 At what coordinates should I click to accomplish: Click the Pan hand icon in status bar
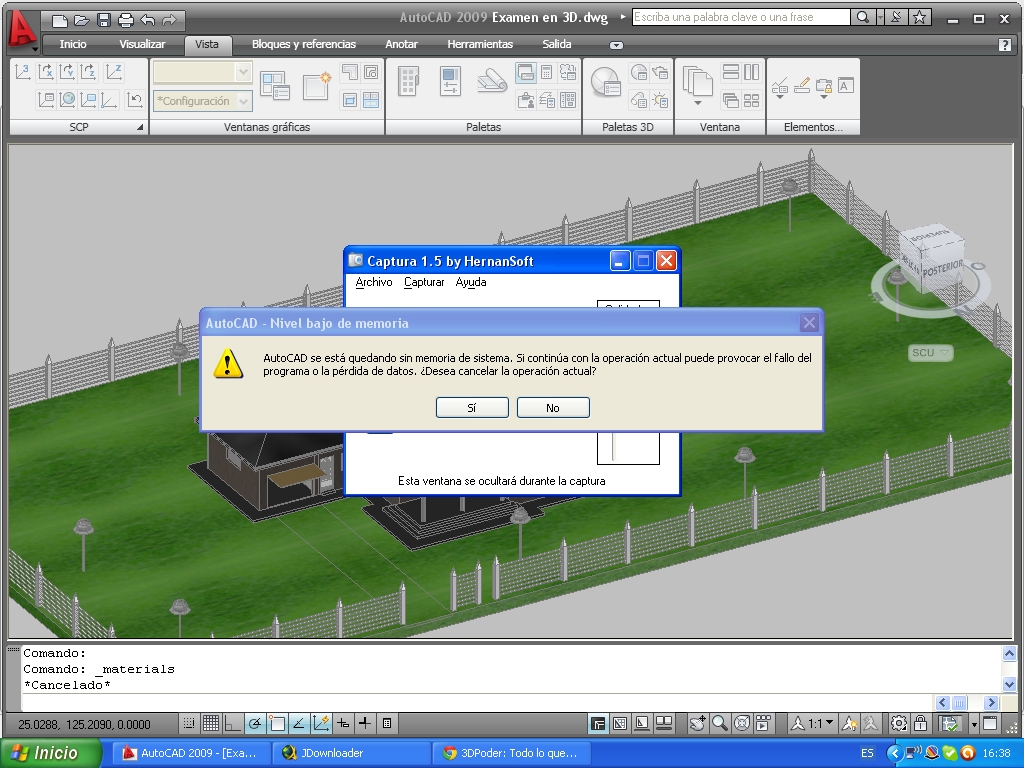(697, 723)
